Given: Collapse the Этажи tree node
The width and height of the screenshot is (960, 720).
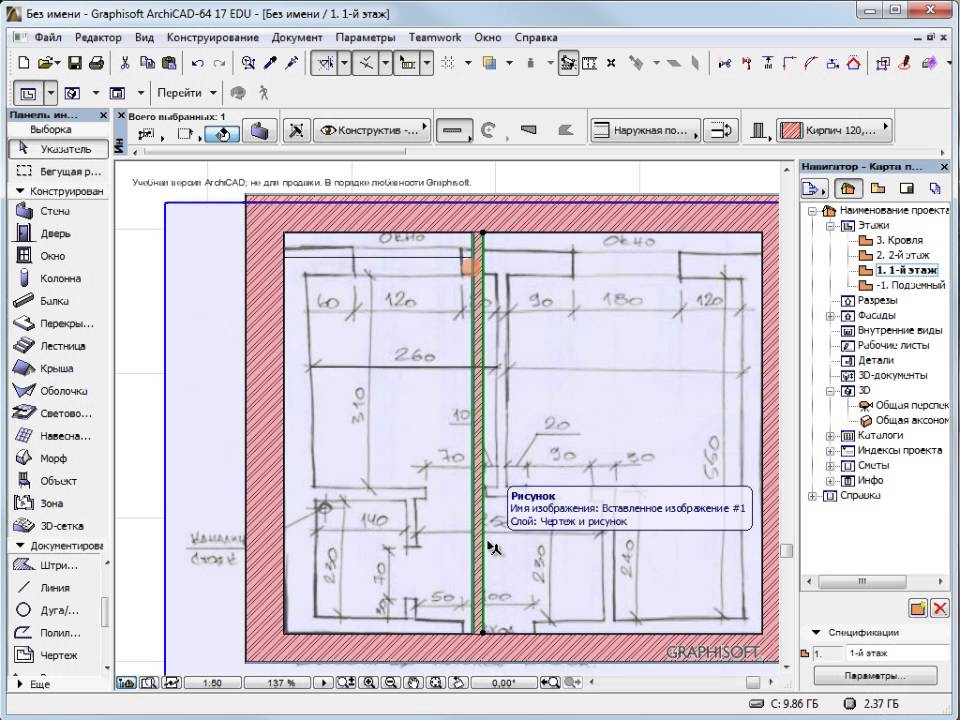Looking at the screenshot, I should click(x=830, y=226).
